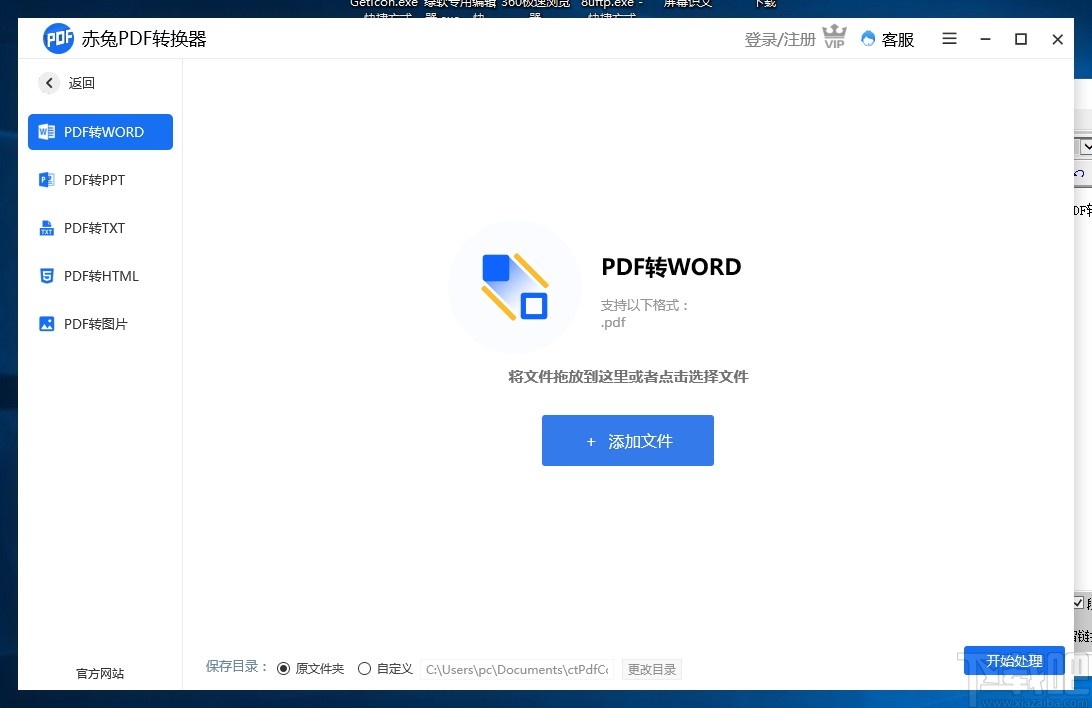
Task: Click the PDF转PPT tool icon
Action: pos(46,180)
